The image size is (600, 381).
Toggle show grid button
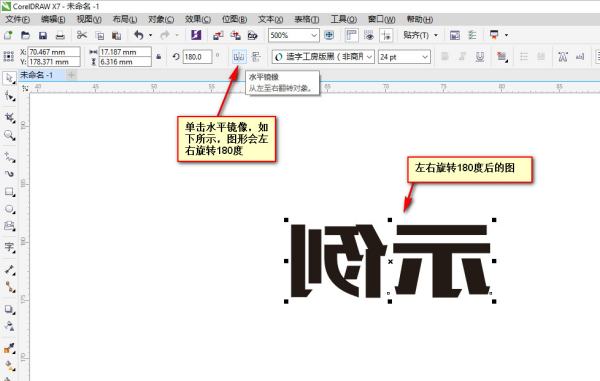click(369, 36)
